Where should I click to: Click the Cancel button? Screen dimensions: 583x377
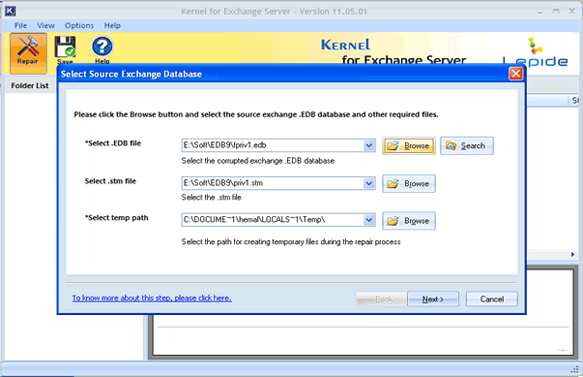492,299
